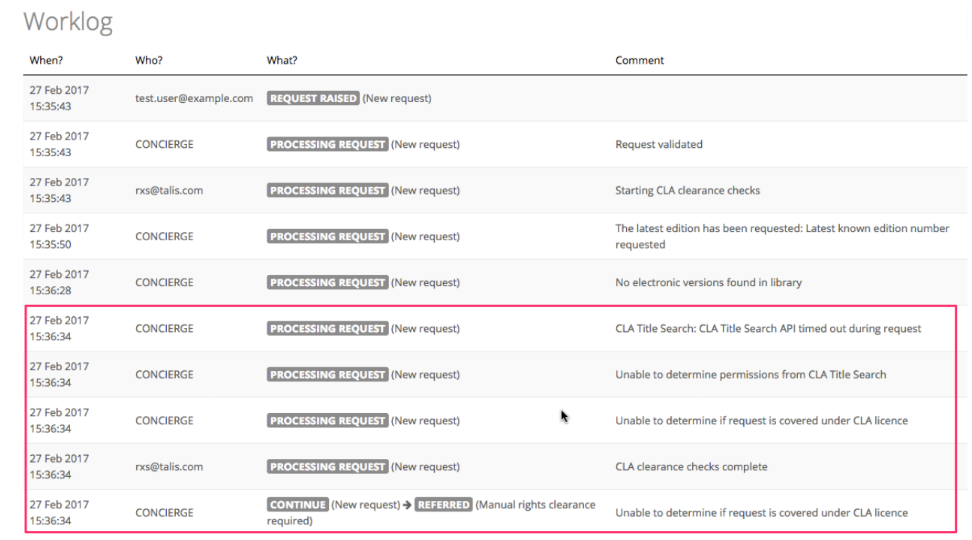Image resolution: width=972 pixels, height=540 pixels.
Task: Click test.user@example.com in the Who column
Action: pyautogui.click(x=194, y=98)
